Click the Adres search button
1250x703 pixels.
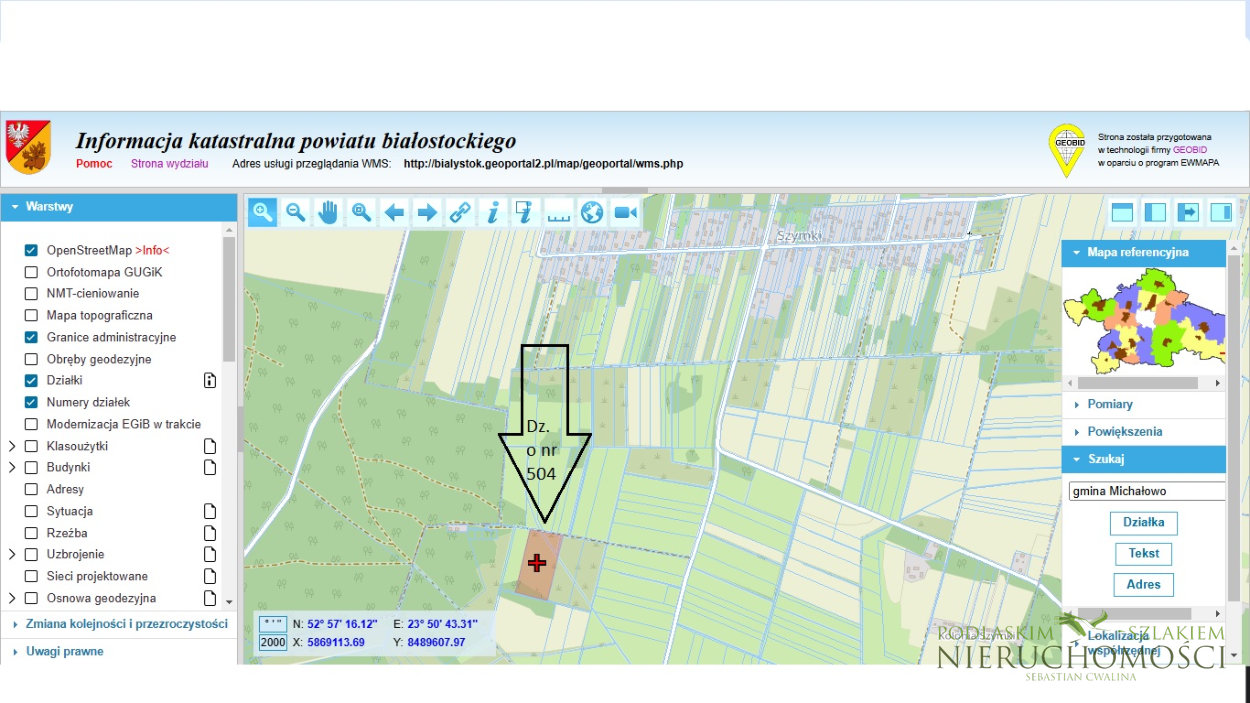1143,584
